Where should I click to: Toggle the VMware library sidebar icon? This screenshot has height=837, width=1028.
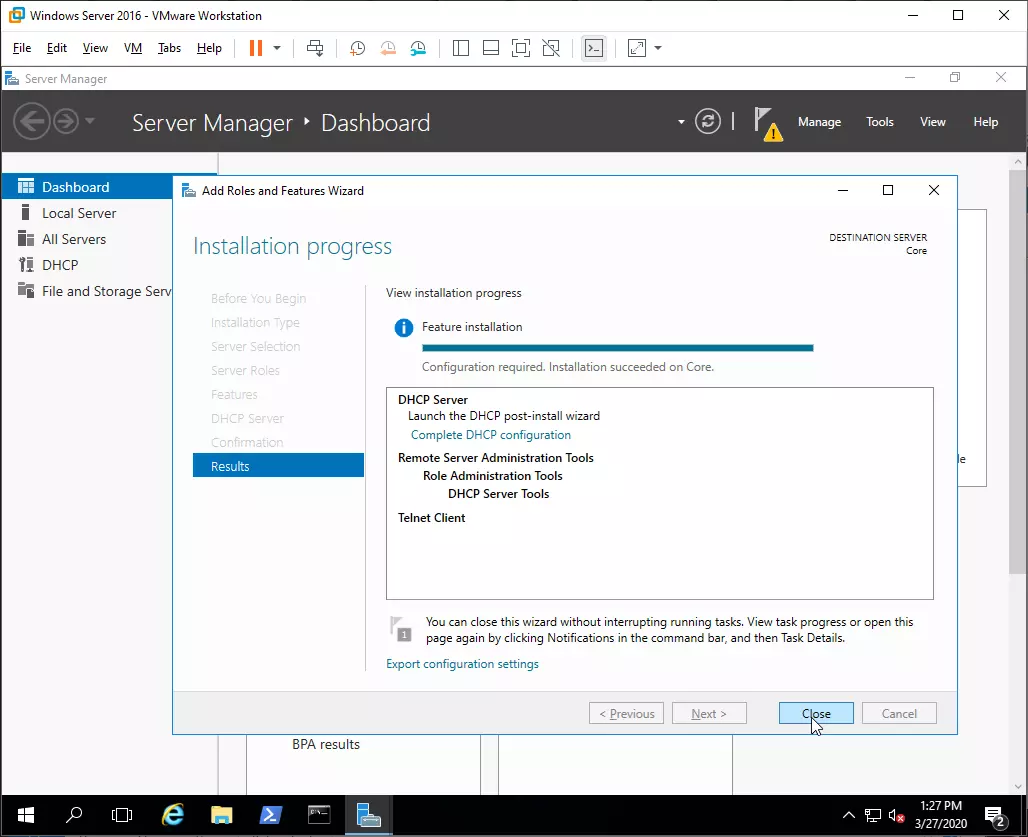[x=461, y=48]
